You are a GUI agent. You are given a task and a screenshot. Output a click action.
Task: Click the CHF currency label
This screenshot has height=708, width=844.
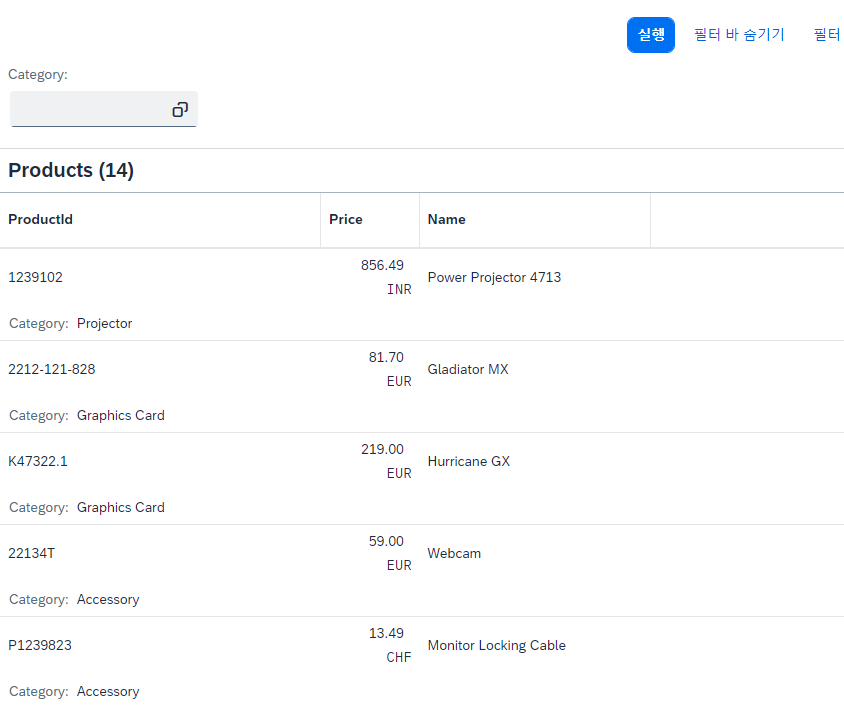pos(399,657)
